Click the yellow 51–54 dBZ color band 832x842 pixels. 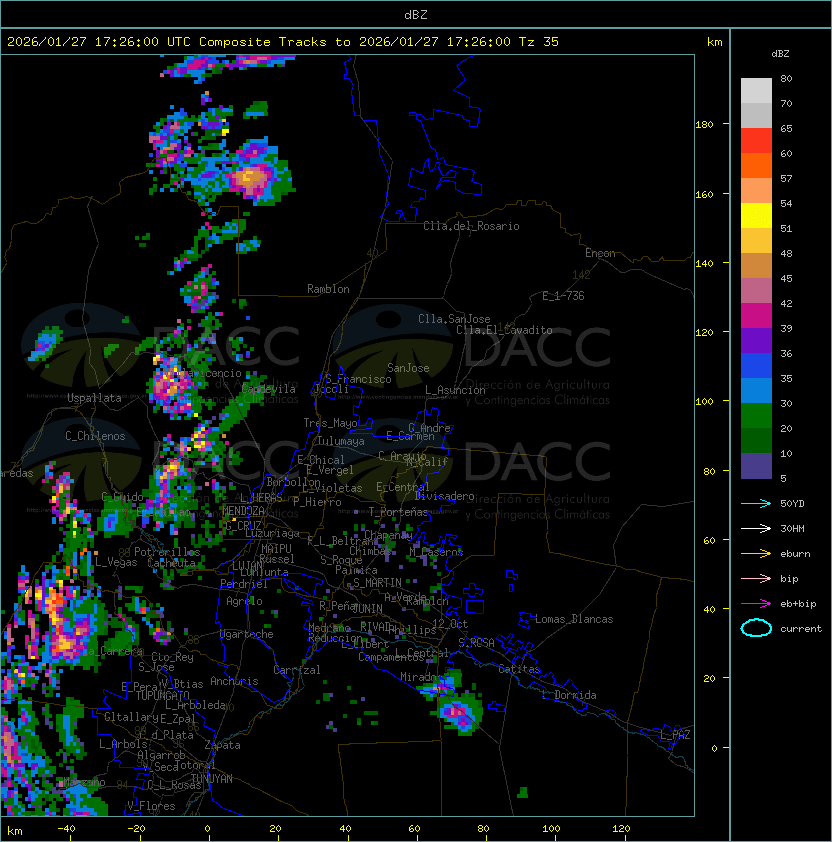[x=756, y=216]
